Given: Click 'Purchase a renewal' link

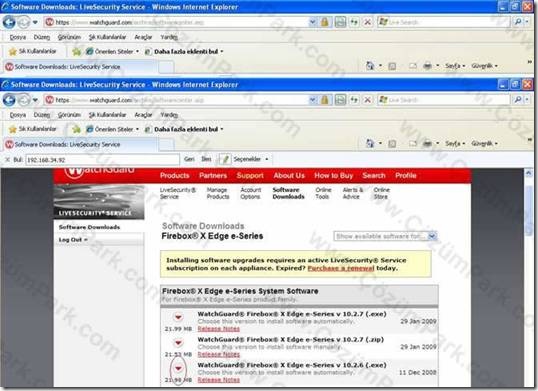Looking at the screenshot, I should click(x=341, y=268).
